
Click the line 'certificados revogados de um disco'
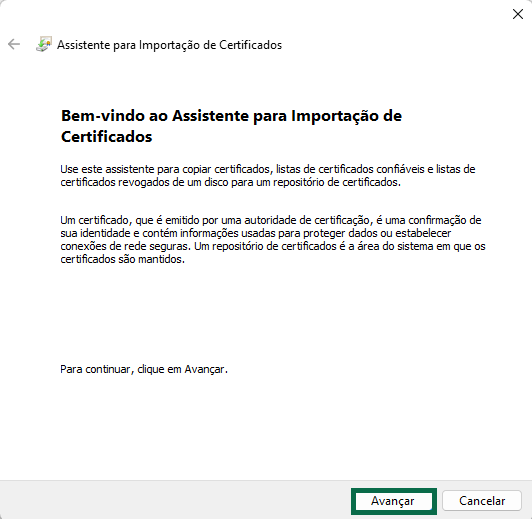(230, 182)
